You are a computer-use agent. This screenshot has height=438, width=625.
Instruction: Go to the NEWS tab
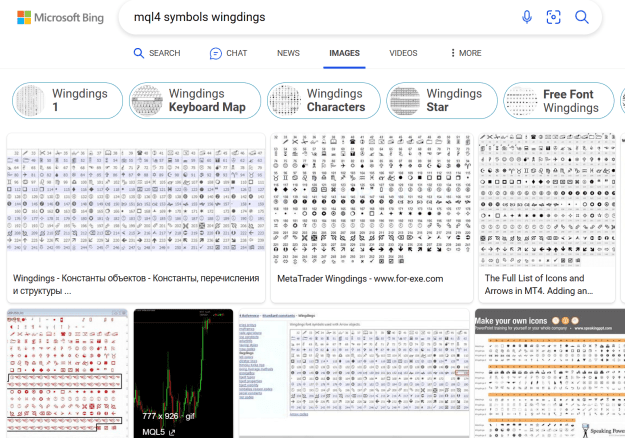tap(288, 53)
